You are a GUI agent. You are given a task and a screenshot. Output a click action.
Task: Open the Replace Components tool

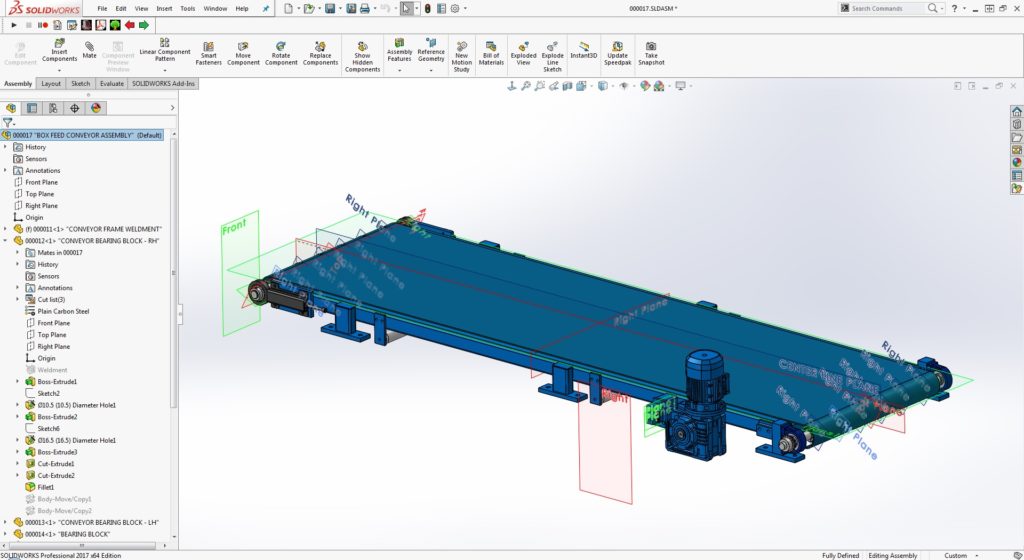click(x=320, y=54)
